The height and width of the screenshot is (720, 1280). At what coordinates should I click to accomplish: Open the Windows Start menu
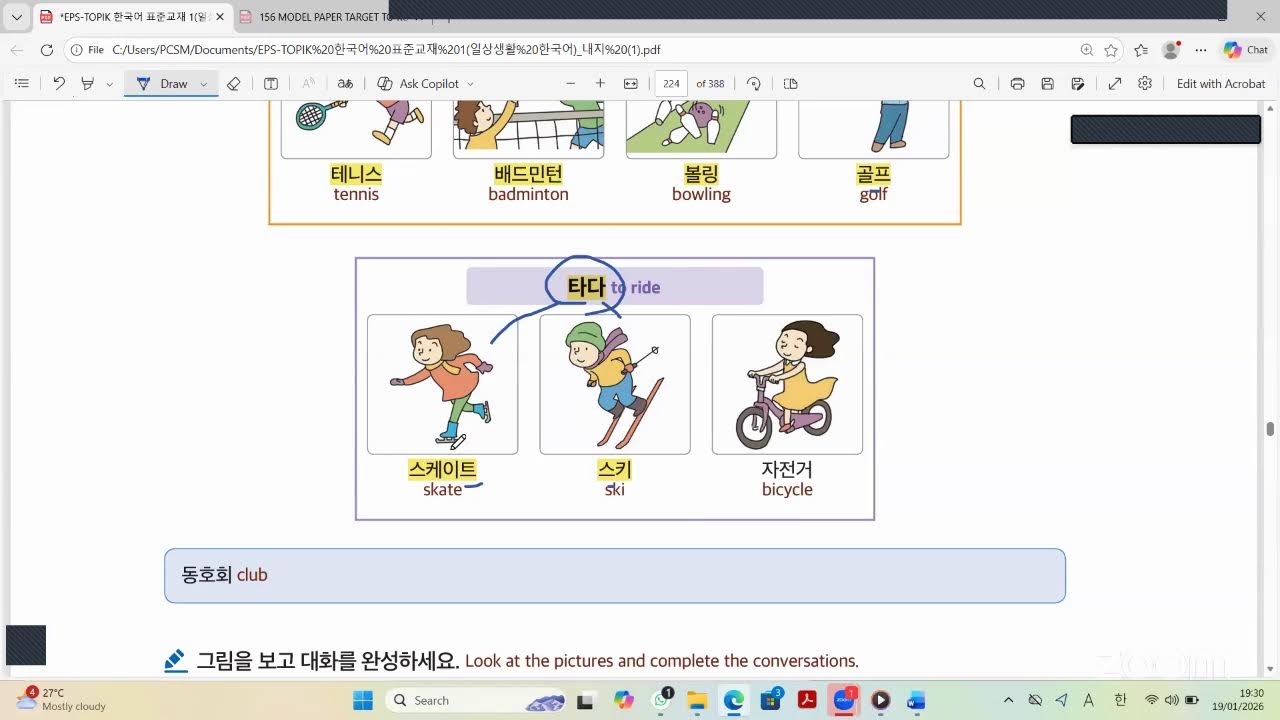pyautogui.click(x=363, y=700)
